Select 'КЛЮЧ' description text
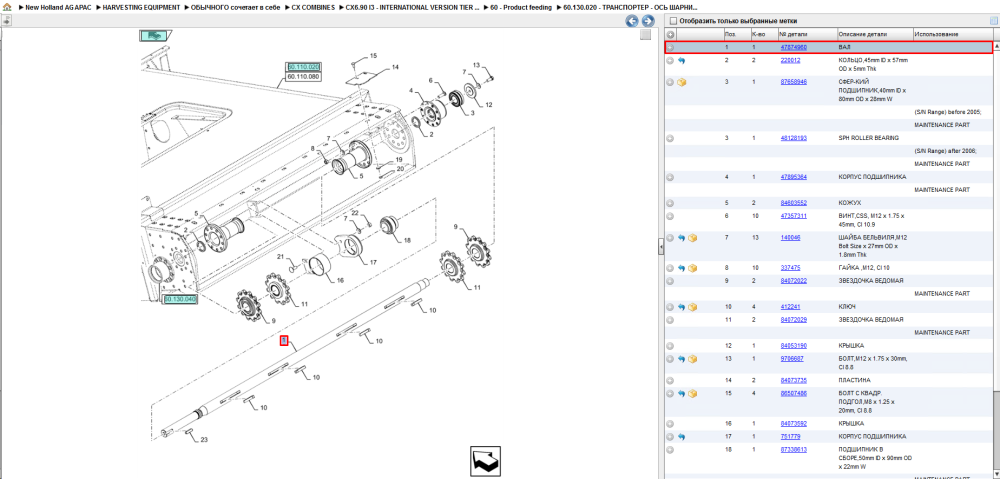Image resolution: width=1000 pixels, height=479 pixels. 847,307
